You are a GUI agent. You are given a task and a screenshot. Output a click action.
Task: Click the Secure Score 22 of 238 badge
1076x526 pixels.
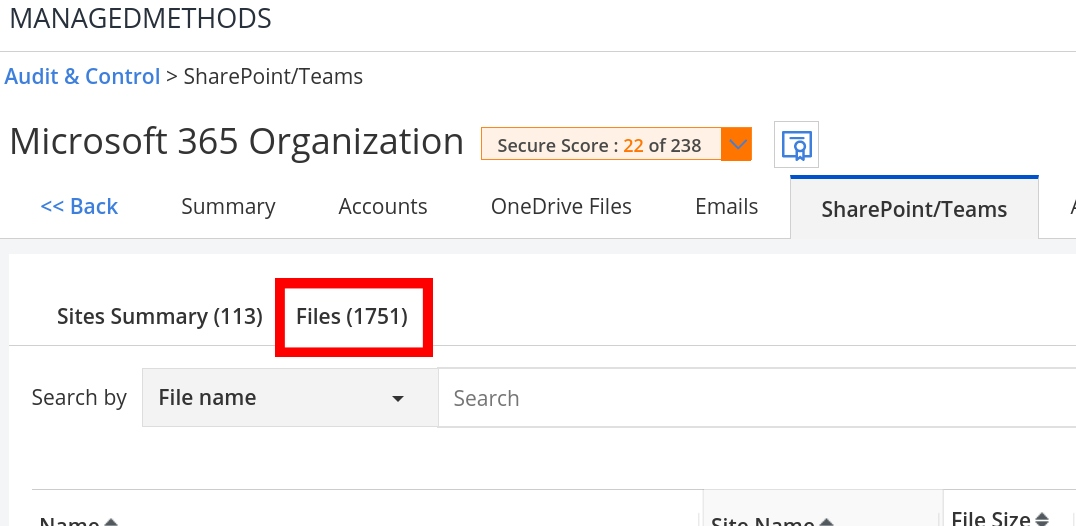(x=600, y=145)
